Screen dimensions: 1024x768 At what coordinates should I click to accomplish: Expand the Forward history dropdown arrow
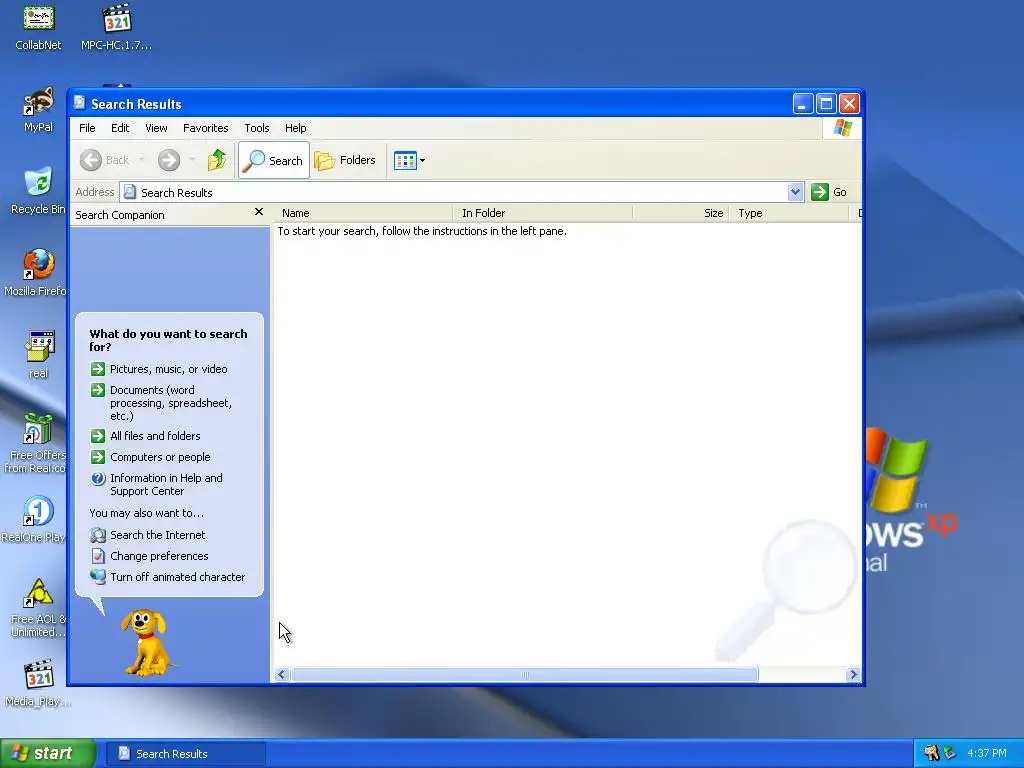[191, 160]
